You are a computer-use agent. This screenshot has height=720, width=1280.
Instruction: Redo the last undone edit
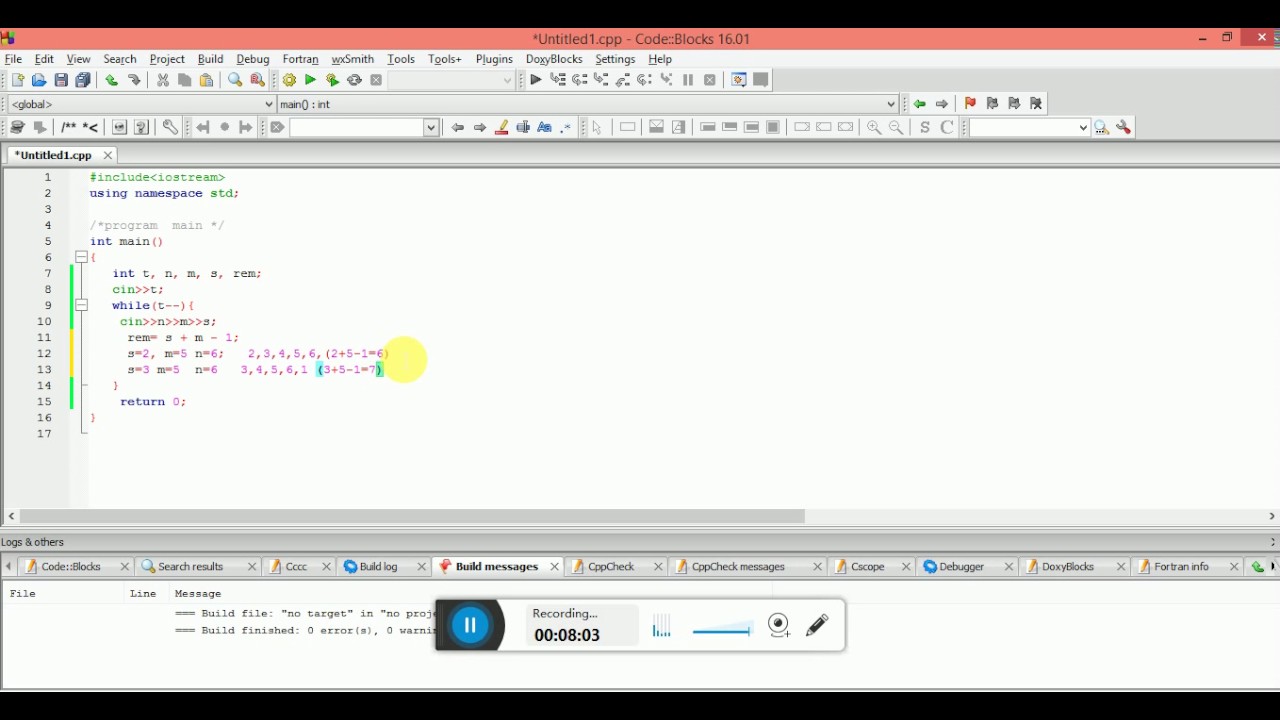click(133, 80)
